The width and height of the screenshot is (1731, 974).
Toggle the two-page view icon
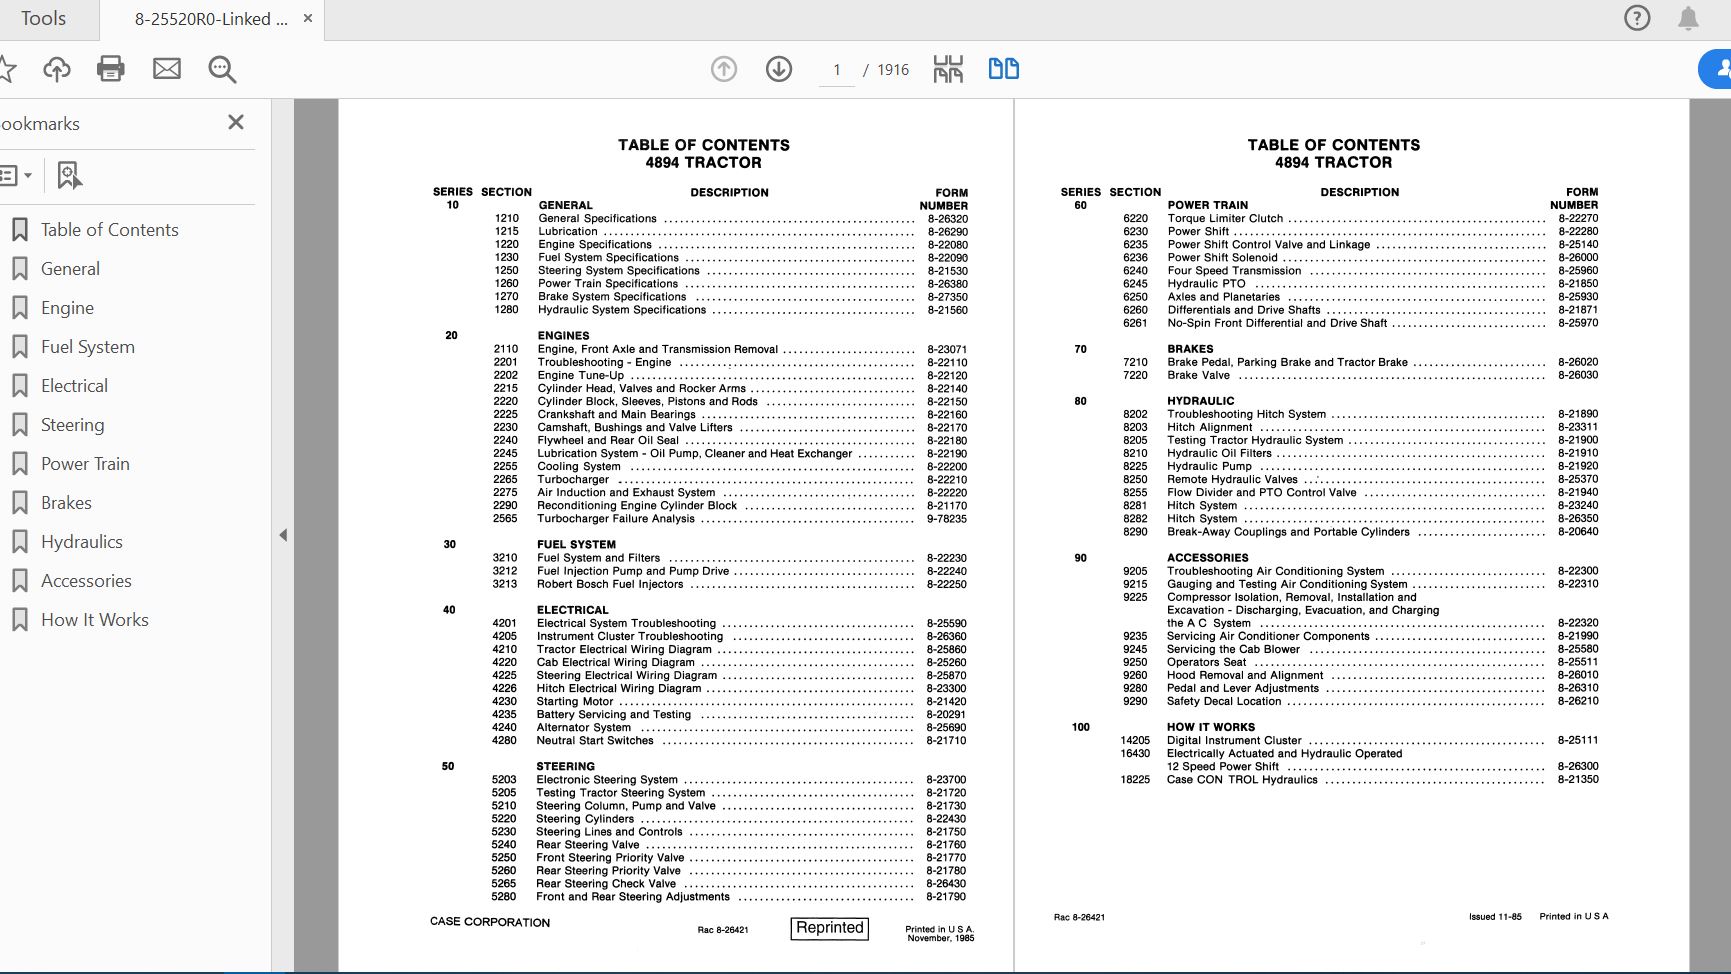click(x=1004, y=69)
